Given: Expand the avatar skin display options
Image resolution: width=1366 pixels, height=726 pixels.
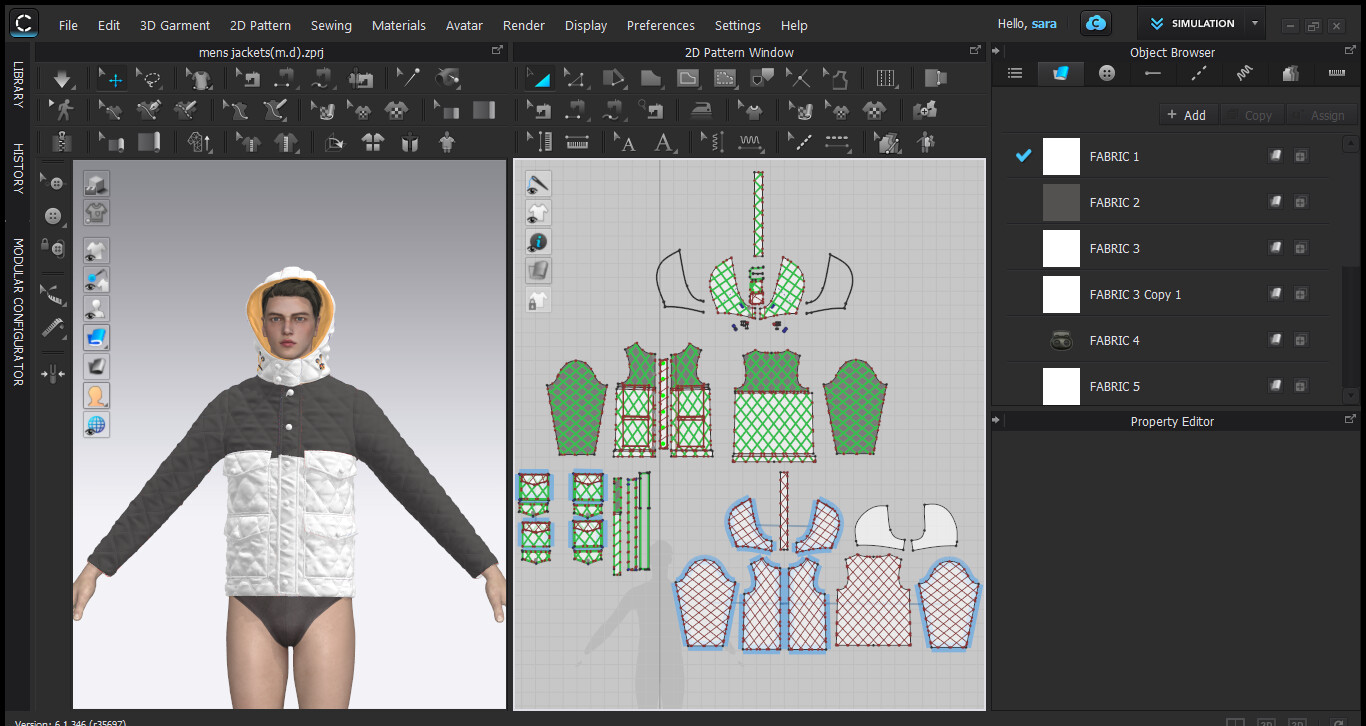Looking at the screenshot, I should [97, 395].
